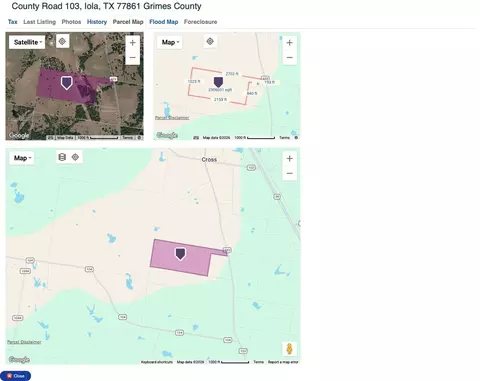Image resolution: width=480 pixels, height=381 pixels.
Task: Open the History tab
Action: [x=97, y=22]
